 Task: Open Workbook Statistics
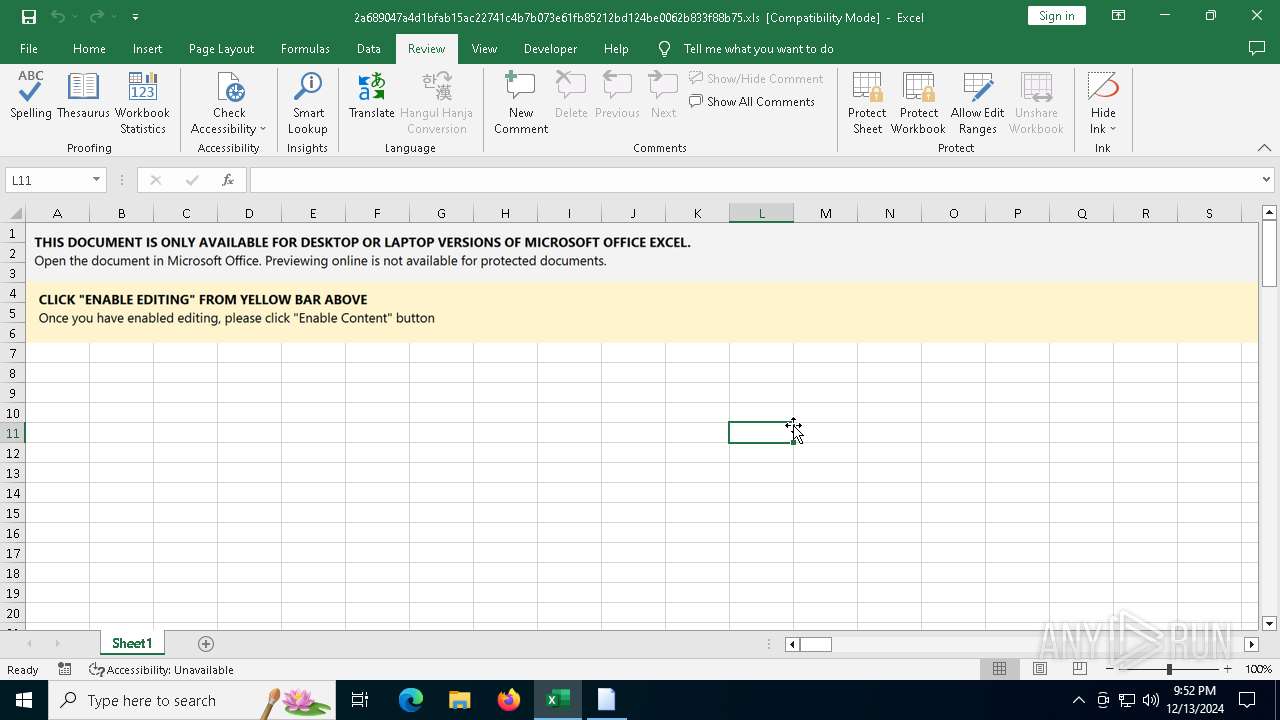[x=143, y=103]
